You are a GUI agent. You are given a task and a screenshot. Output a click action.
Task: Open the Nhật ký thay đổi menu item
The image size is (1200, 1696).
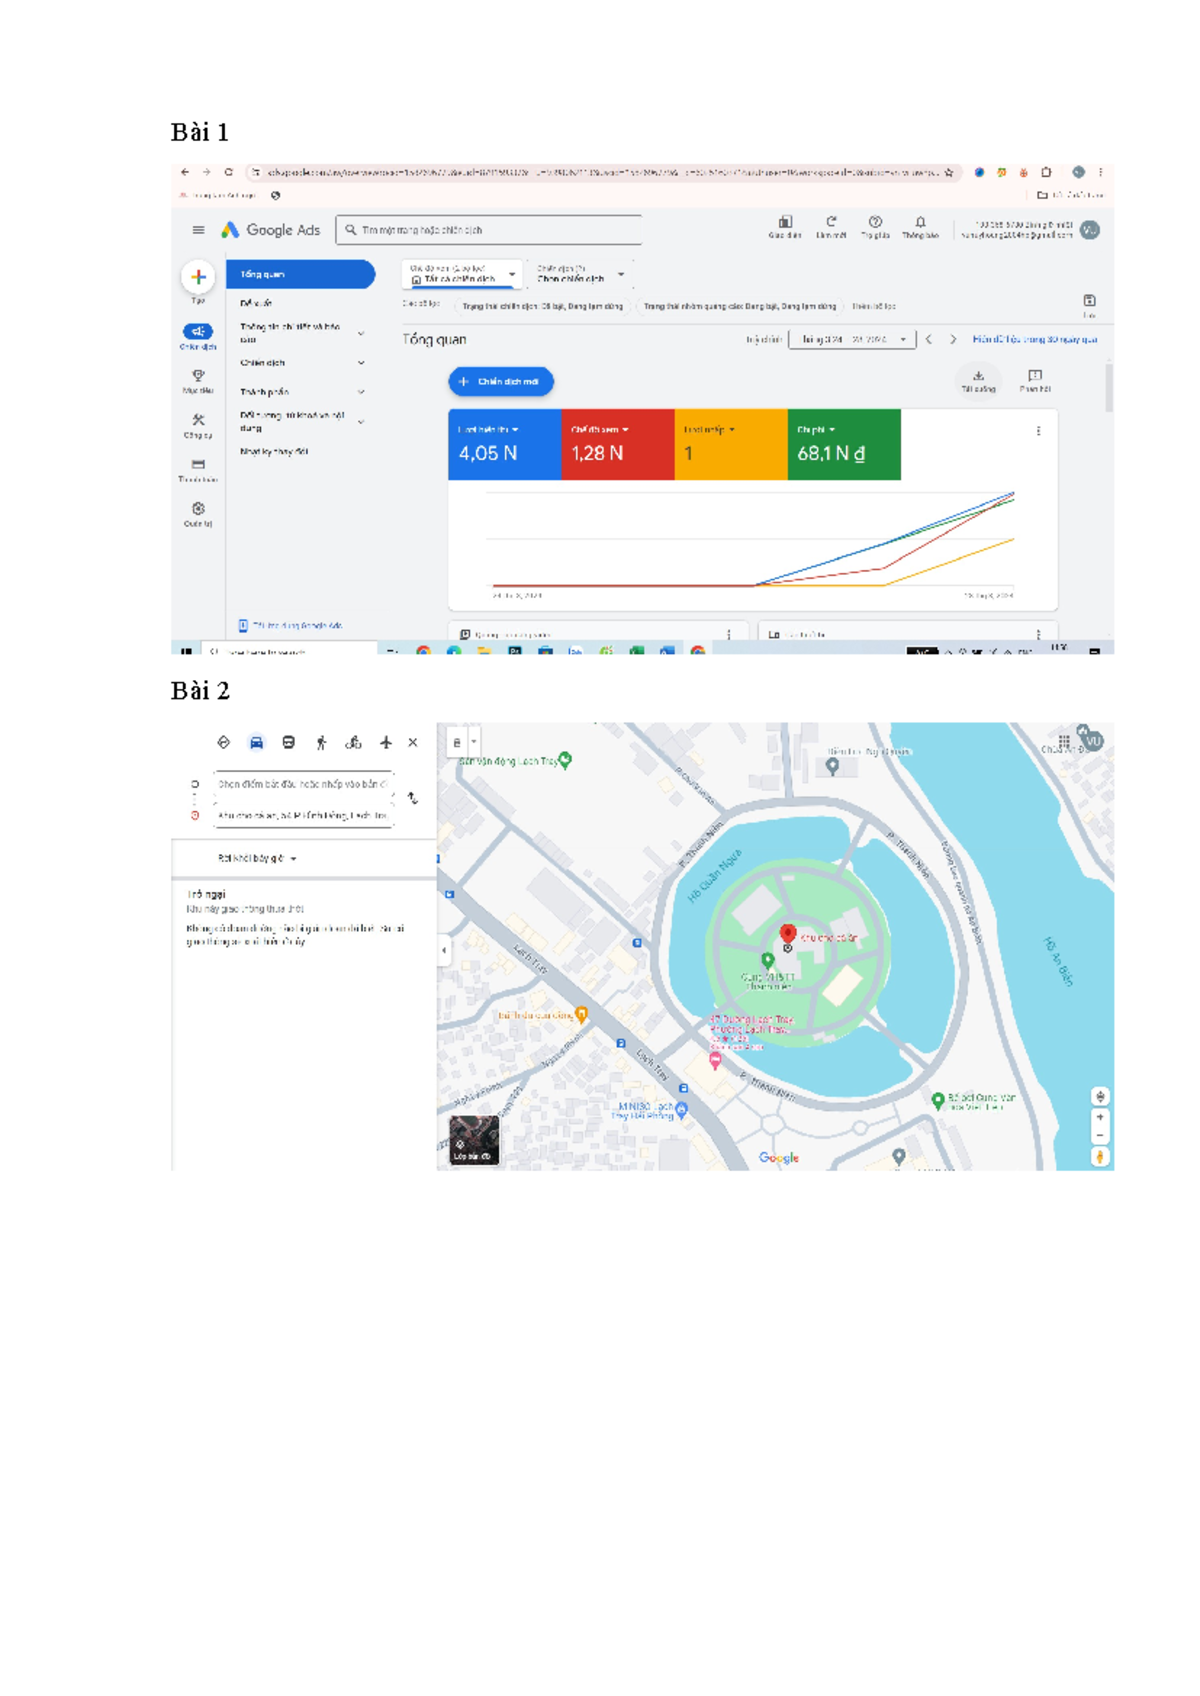(x=274, y=452)
